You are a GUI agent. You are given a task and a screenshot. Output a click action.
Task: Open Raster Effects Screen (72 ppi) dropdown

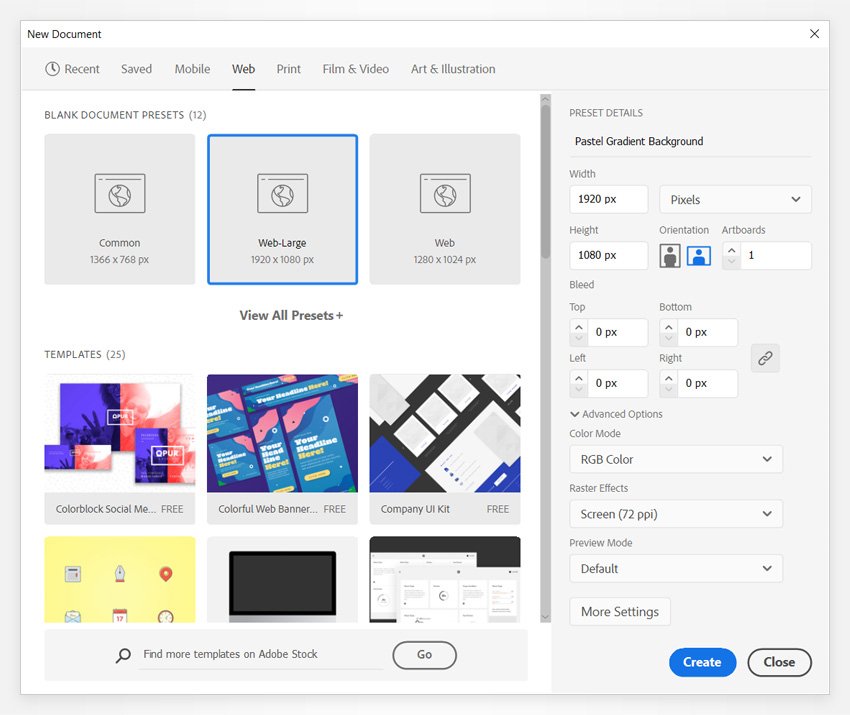[676, 514]
